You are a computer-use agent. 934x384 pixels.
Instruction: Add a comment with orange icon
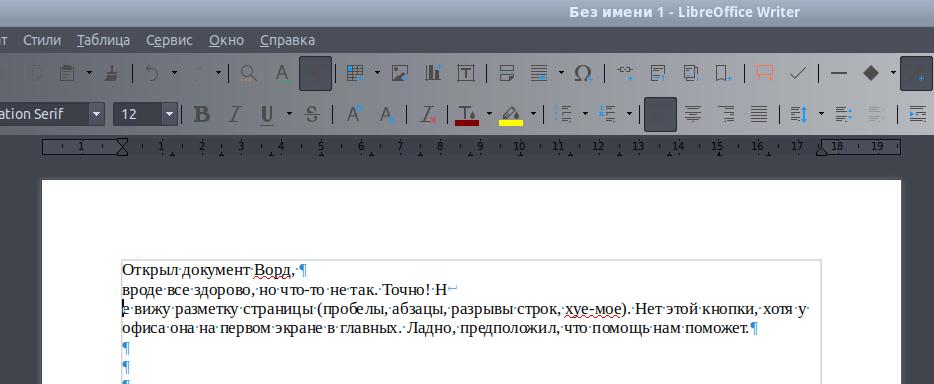[764, 73]
